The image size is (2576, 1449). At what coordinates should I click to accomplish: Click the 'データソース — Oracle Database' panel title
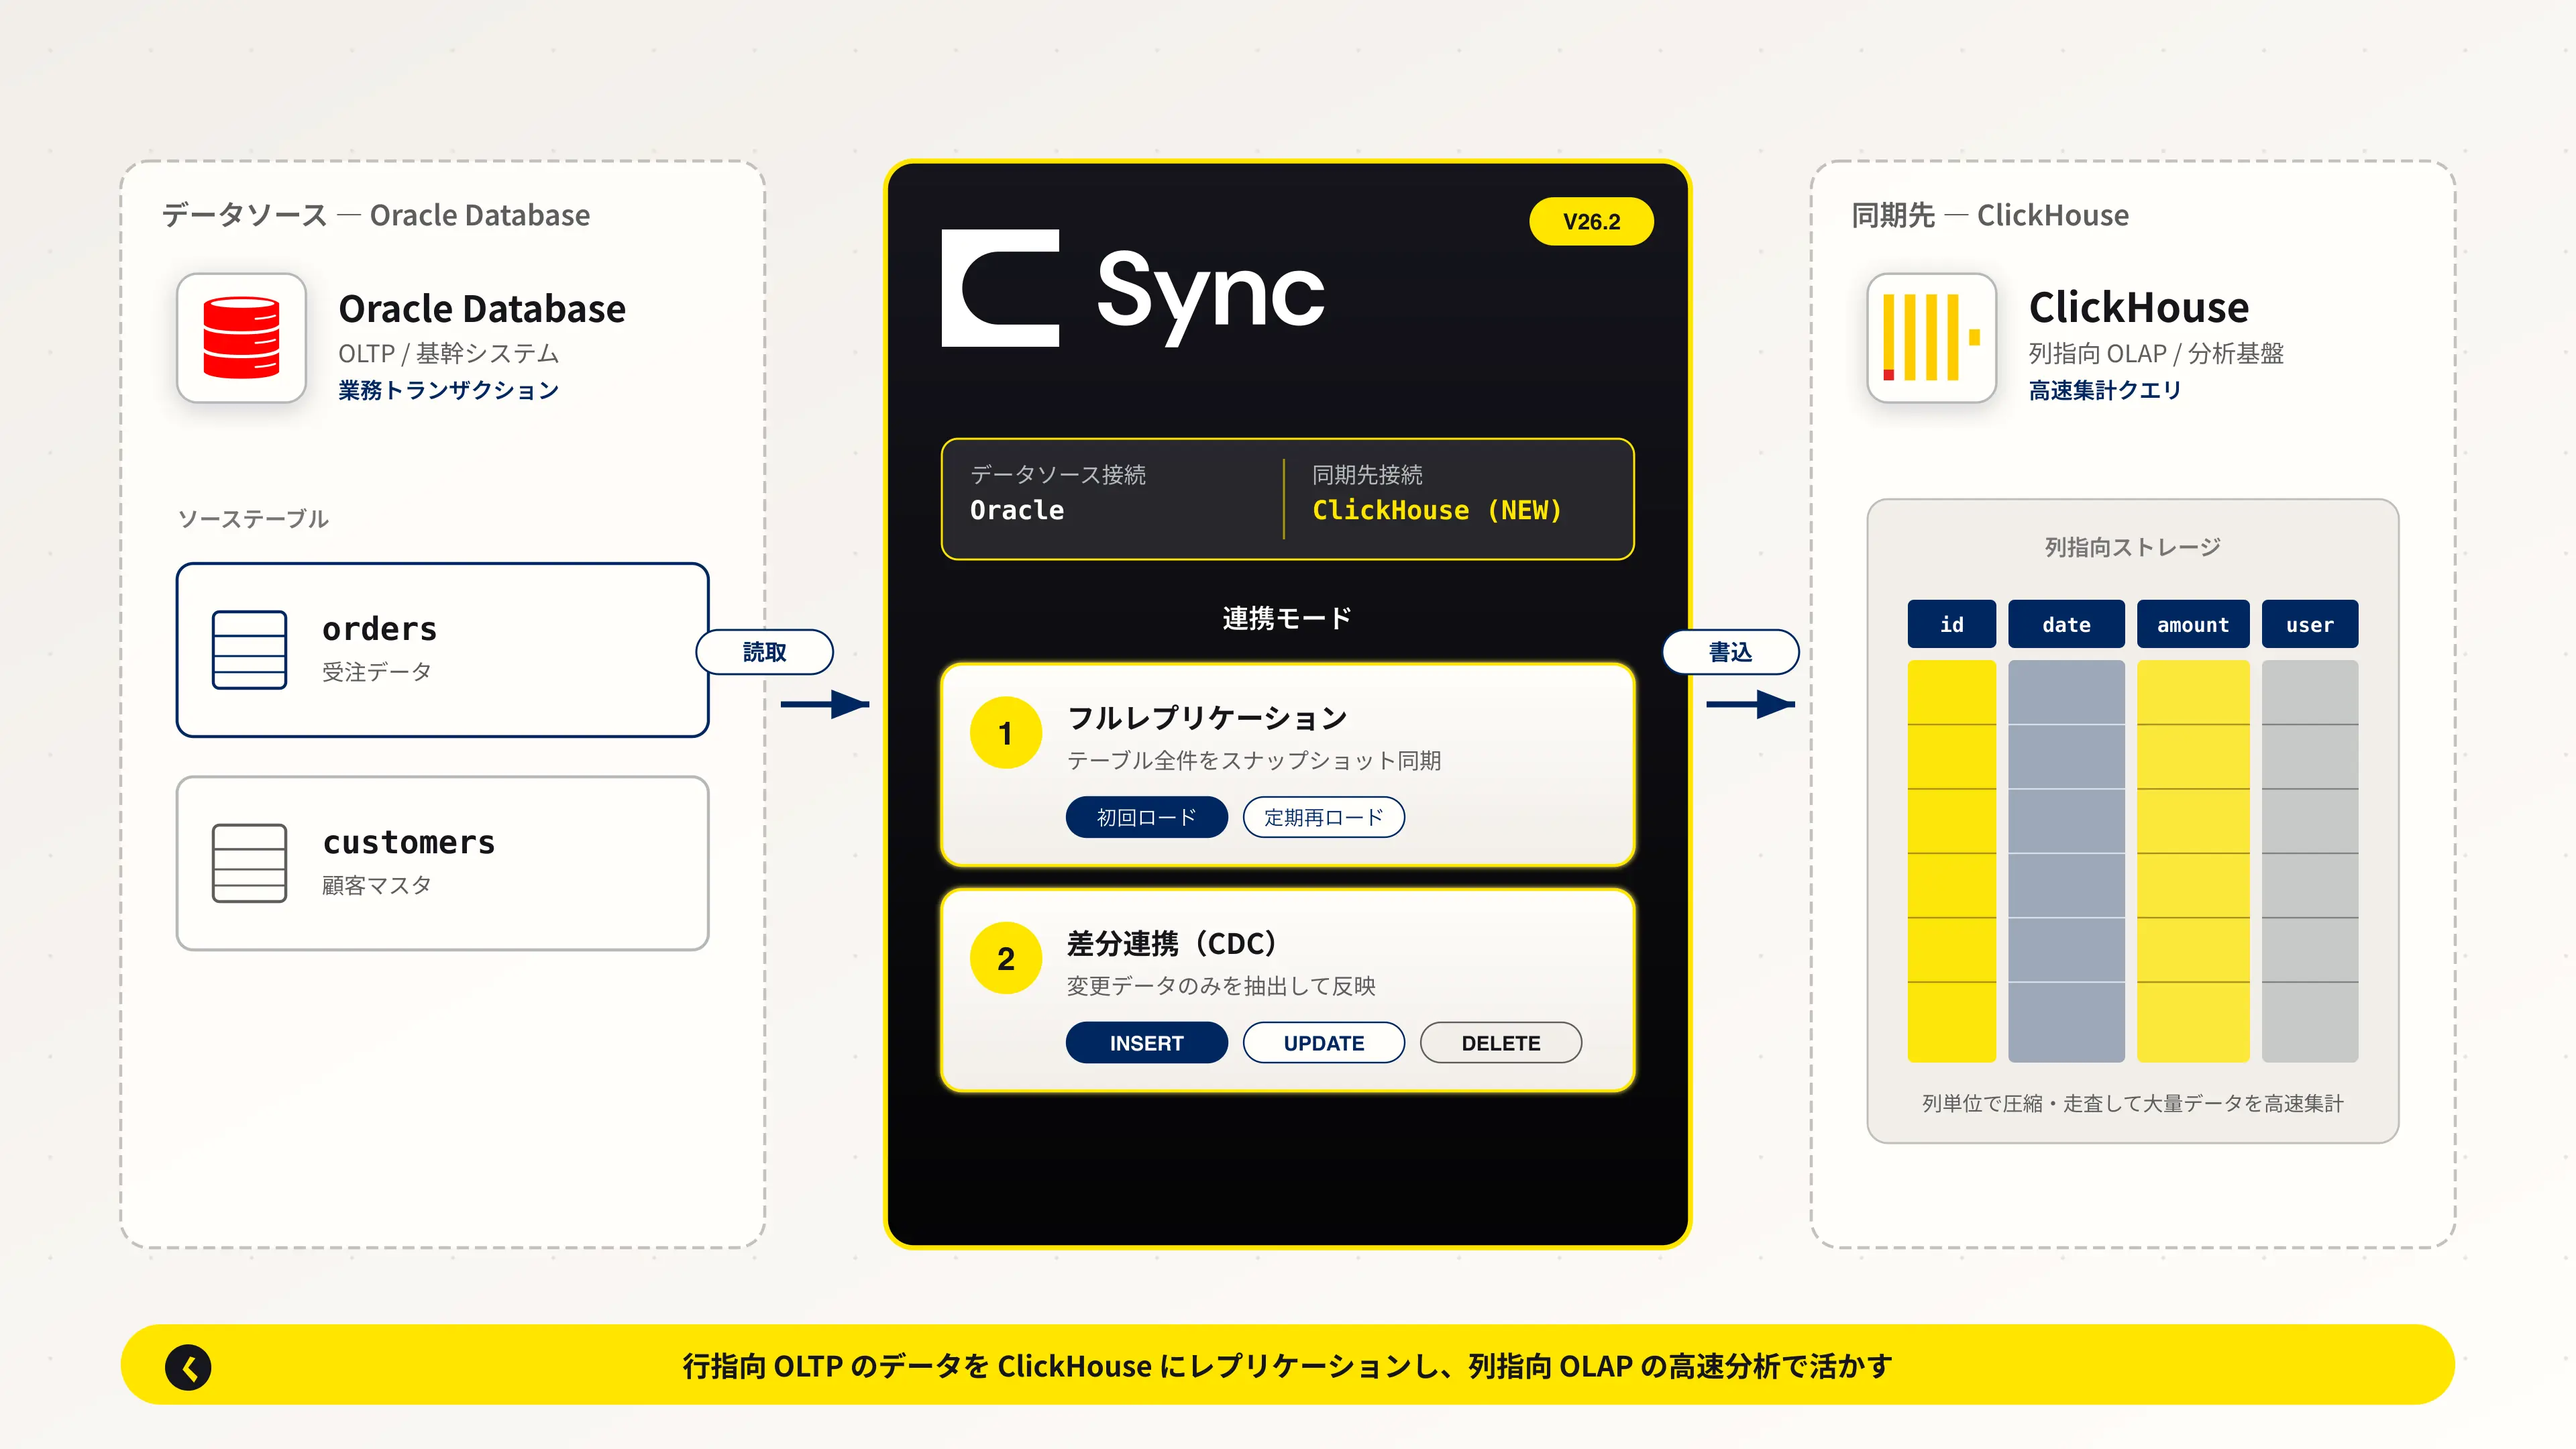[376, 215]
